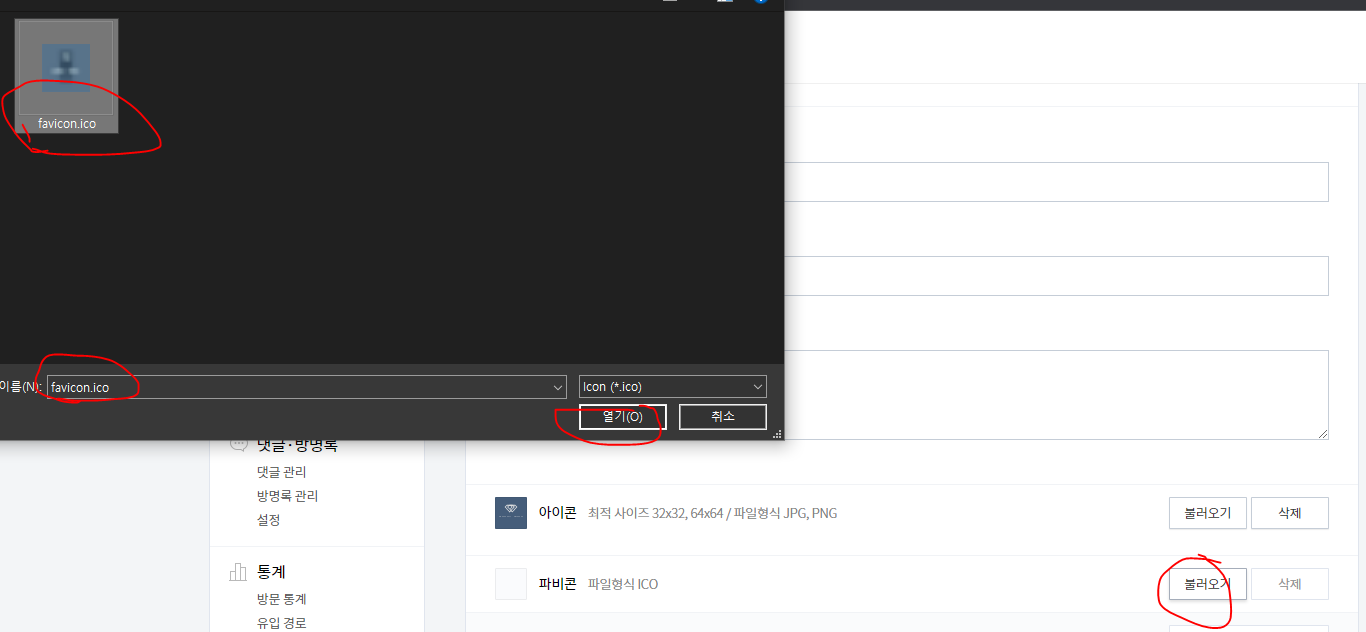Click the 열기(O) open button
The width and height of the screenshot is (1366, 632).
[622, 417]
